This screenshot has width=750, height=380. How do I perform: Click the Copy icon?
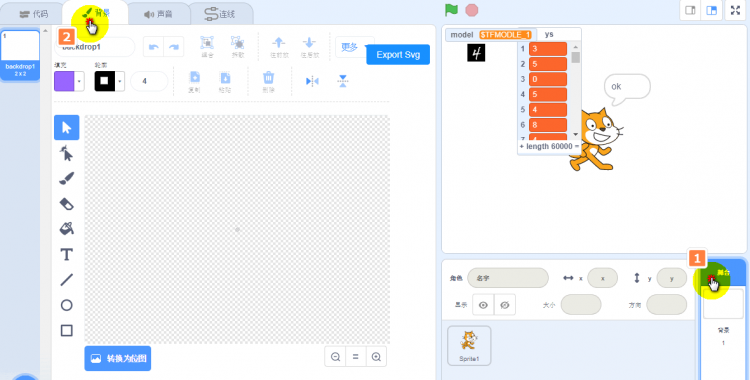(x=195, y=82)
